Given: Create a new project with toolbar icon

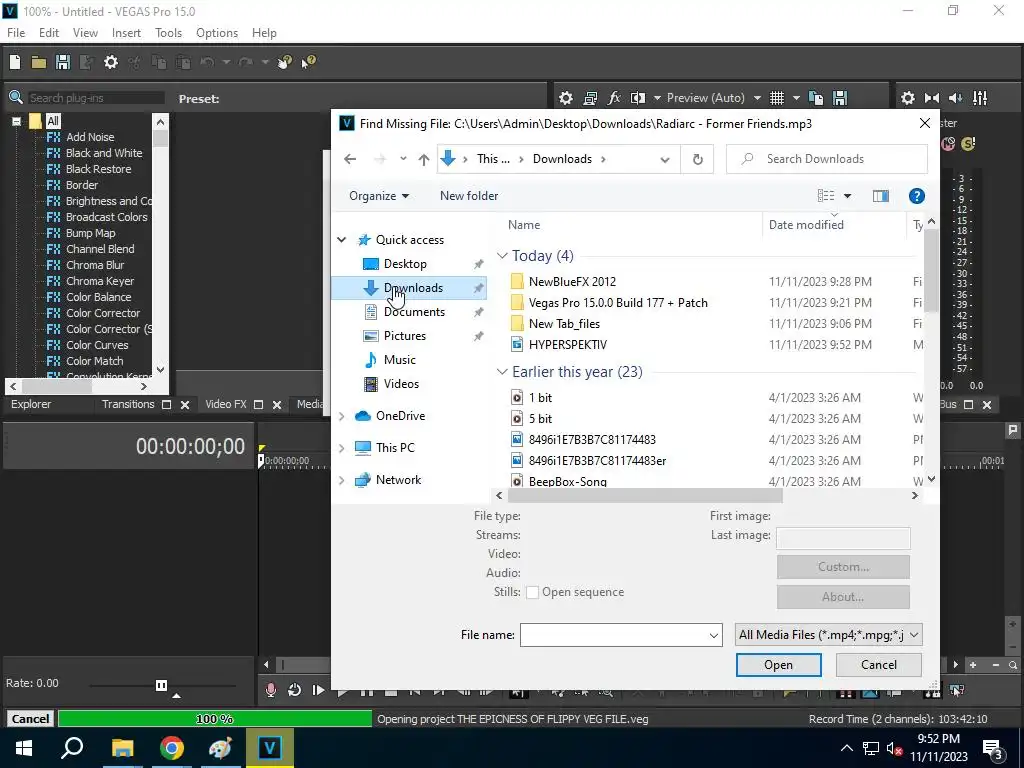Looking at the screenshot, I should point(14,62).
